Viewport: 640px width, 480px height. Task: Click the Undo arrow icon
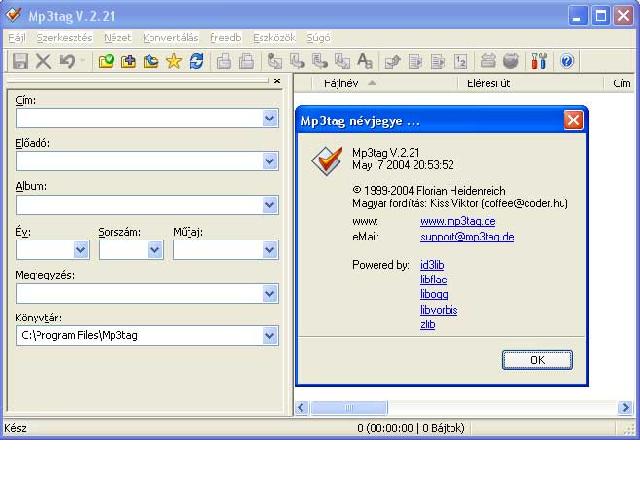tap(67, 61)
